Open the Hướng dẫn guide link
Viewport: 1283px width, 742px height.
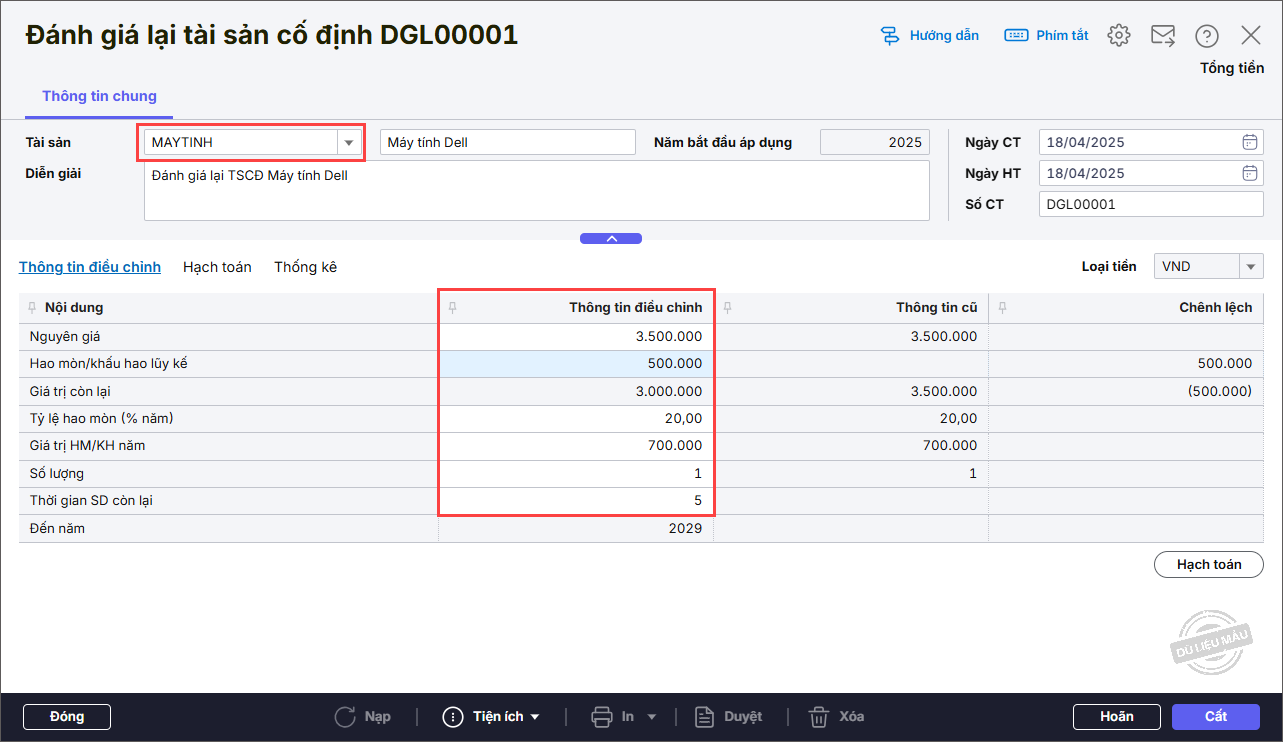[929, 36]
